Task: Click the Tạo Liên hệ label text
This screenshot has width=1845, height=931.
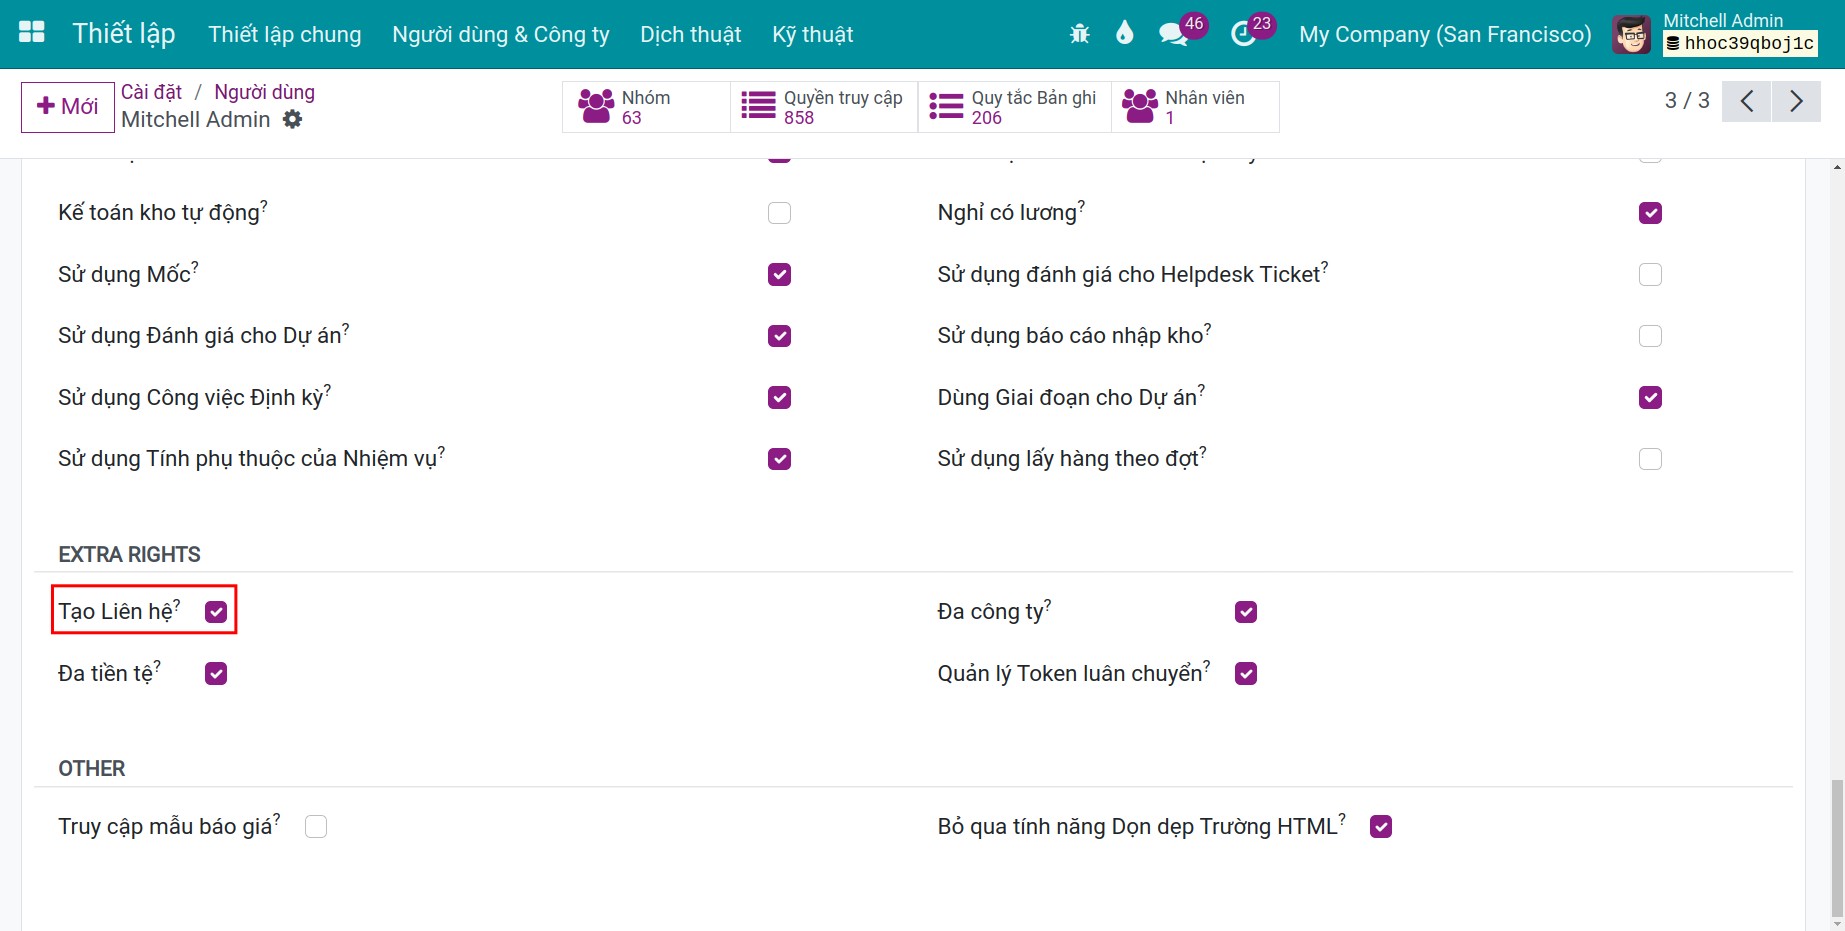Action: click(116, 611)
